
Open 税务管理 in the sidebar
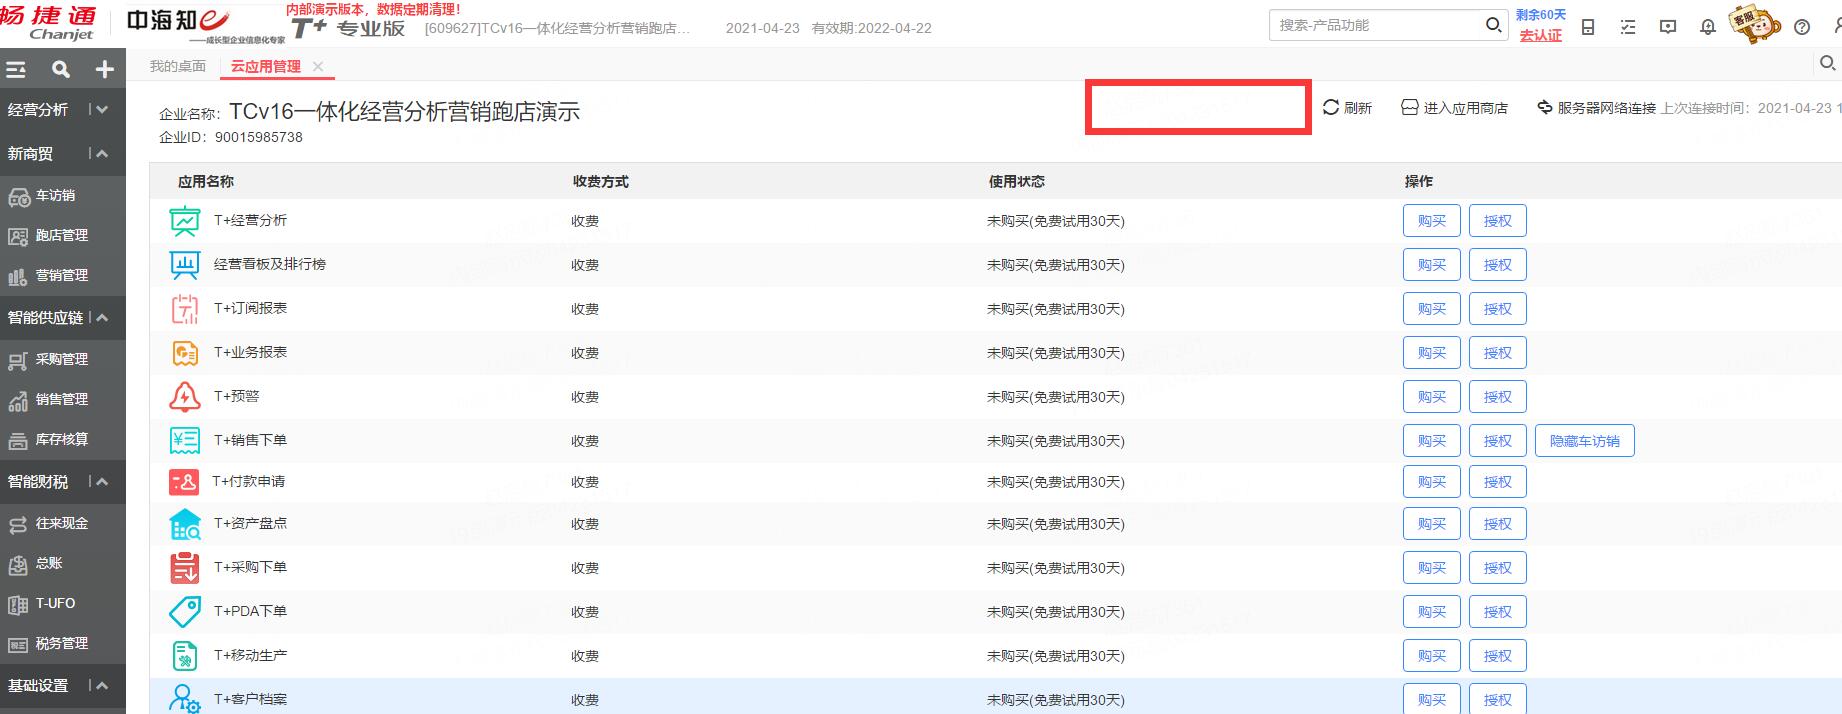point(63,644)
